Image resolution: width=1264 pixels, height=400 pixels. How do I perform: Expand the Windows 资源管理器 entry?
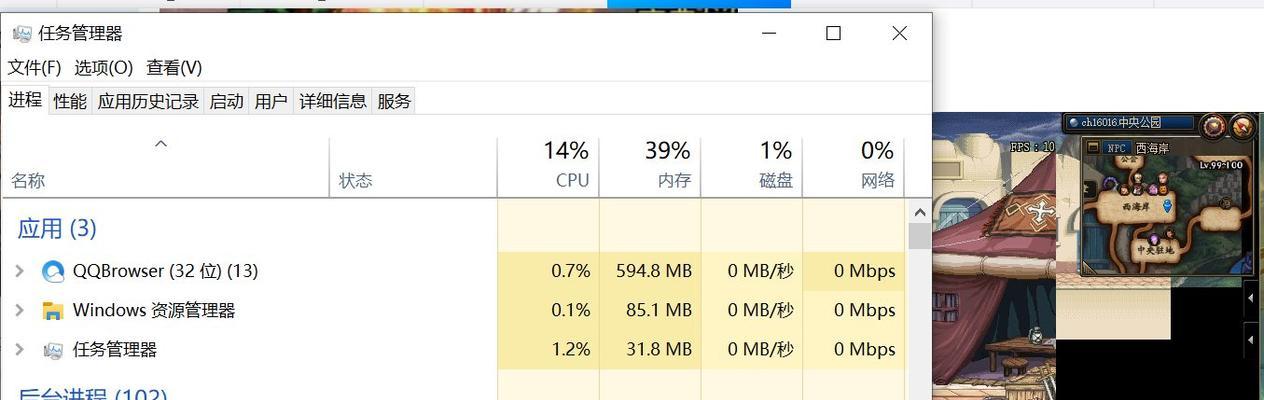[18, 310]
